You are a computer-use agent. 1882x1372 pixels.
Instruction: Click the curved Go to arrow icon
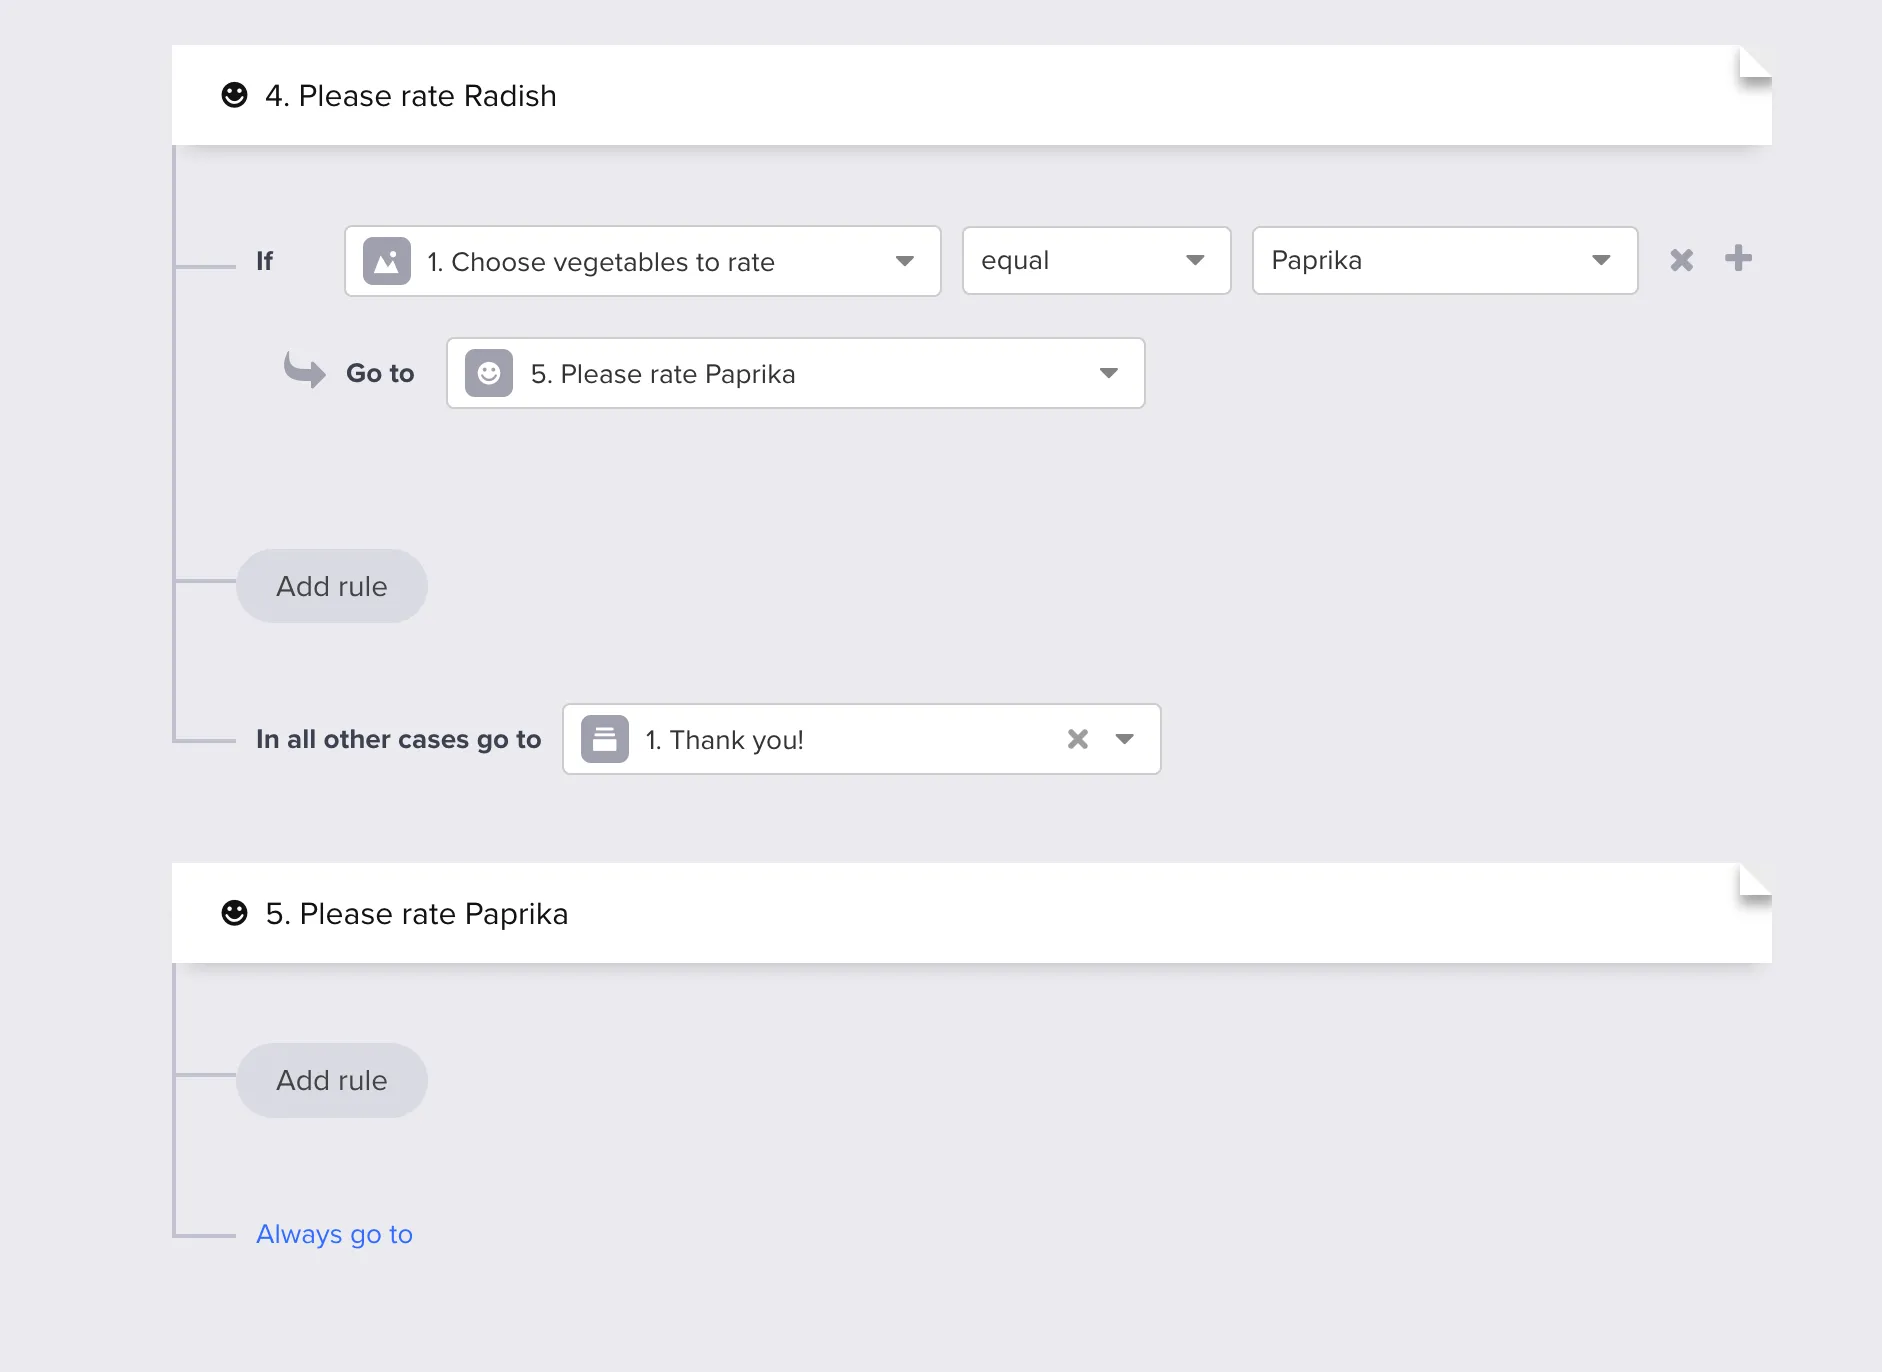coord(304,370)
